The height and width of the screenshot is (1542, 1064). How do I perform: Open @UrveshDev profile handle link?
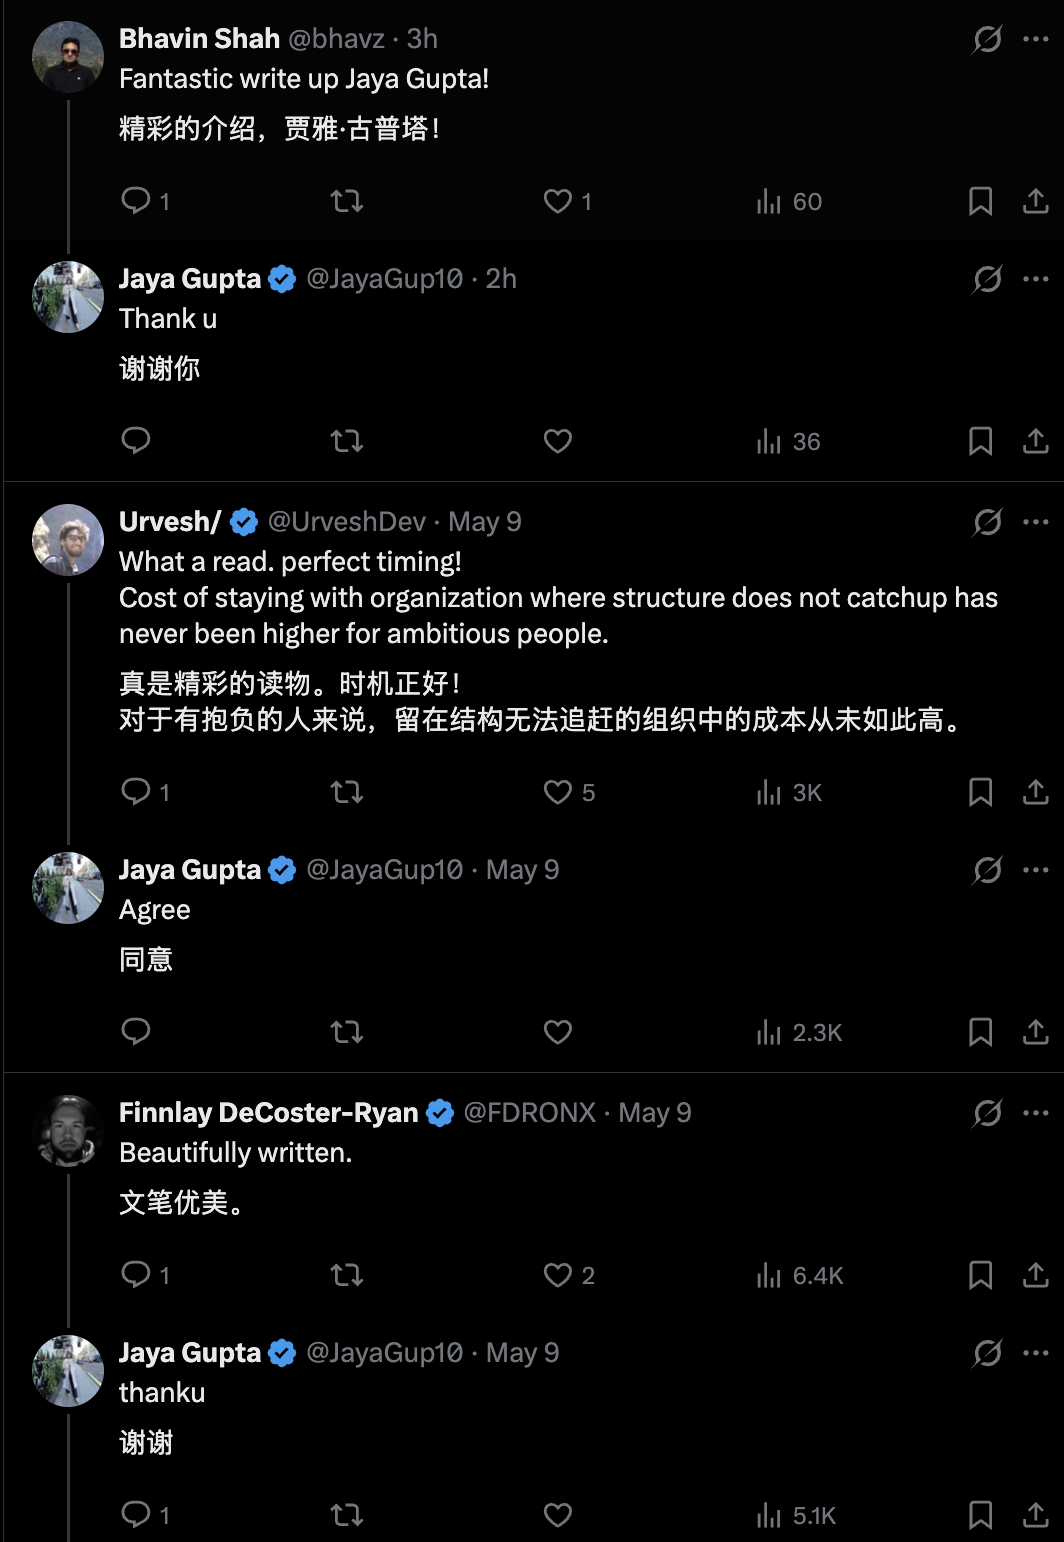click(347, 522)
